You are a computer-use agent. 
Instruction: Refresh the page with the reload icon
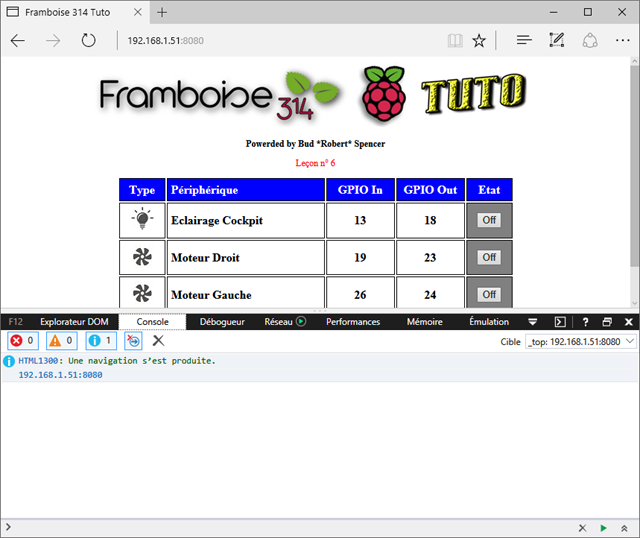pyautogui.click(x=88, y=41)
